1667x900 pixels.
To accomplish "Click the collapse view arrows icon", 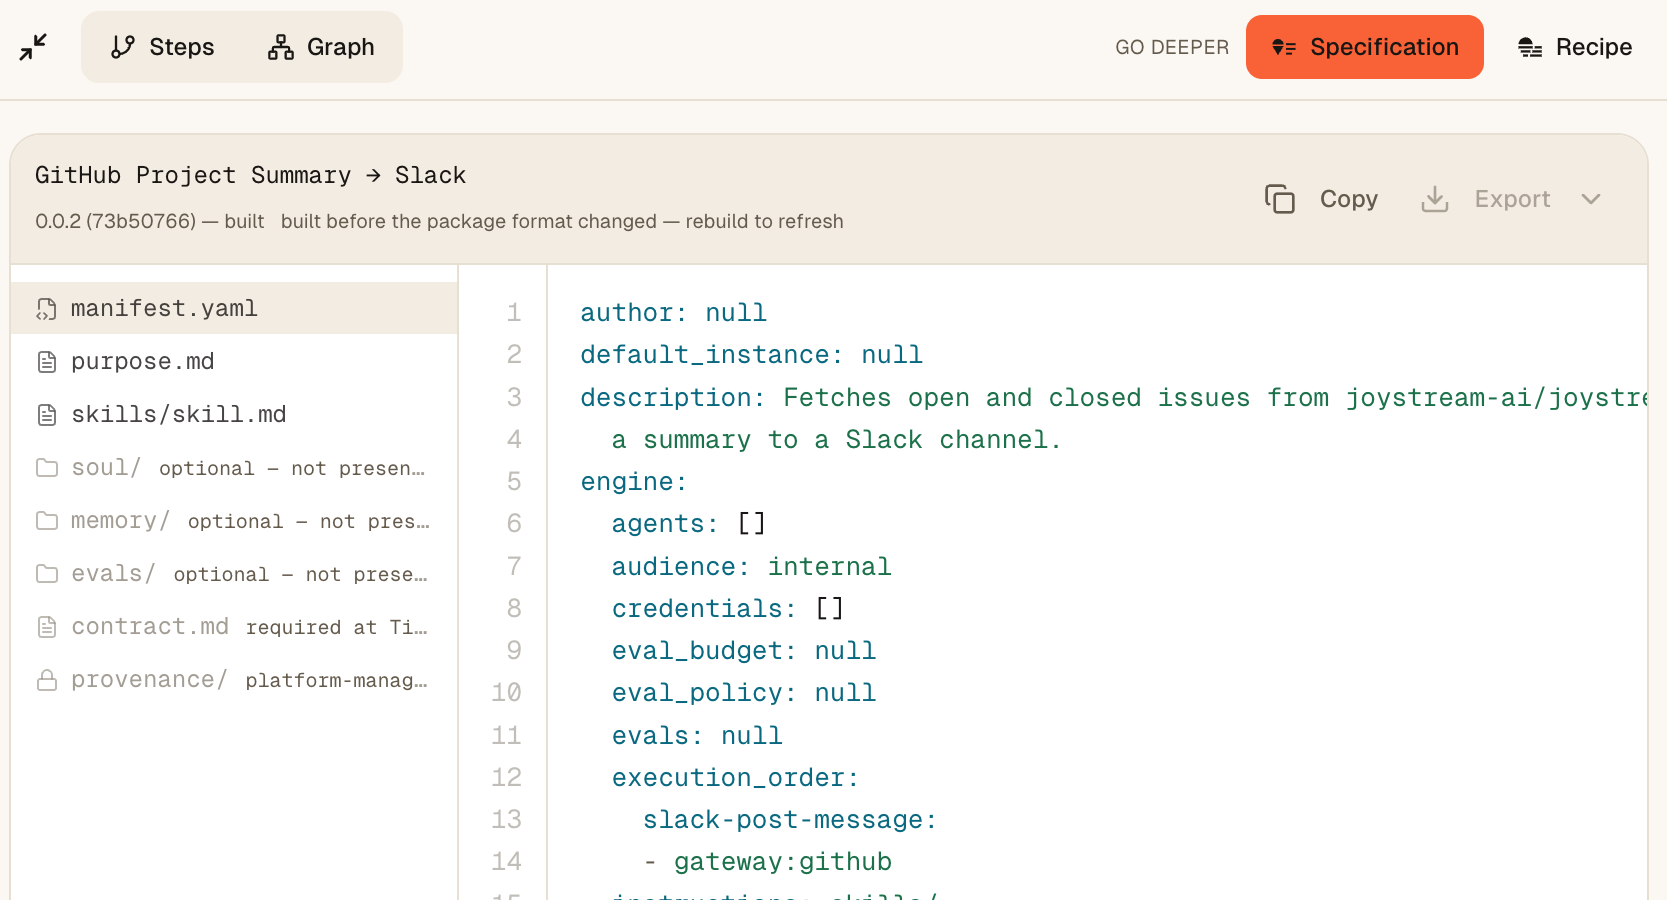I will point(33,47).
